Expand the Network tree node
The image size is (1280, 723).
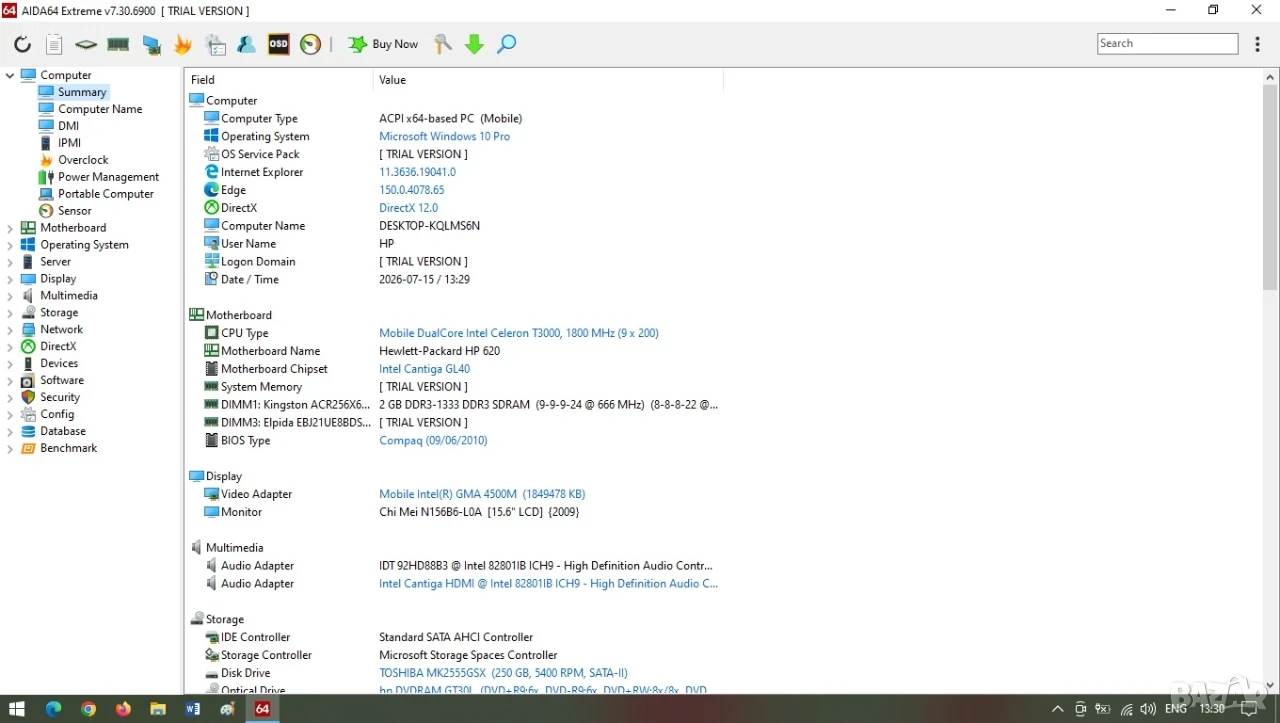point(10,330)
